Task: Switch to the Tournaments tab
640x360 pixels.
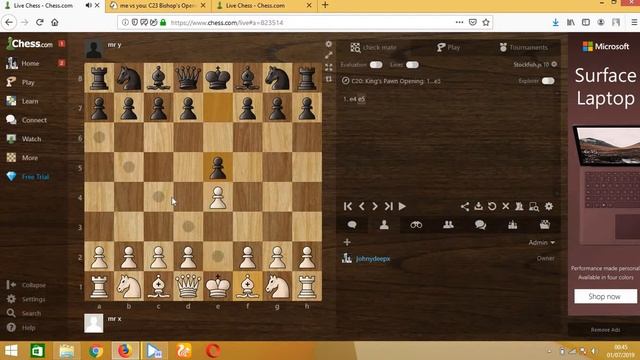Action: pyautogui.click(x=523, y=47)
